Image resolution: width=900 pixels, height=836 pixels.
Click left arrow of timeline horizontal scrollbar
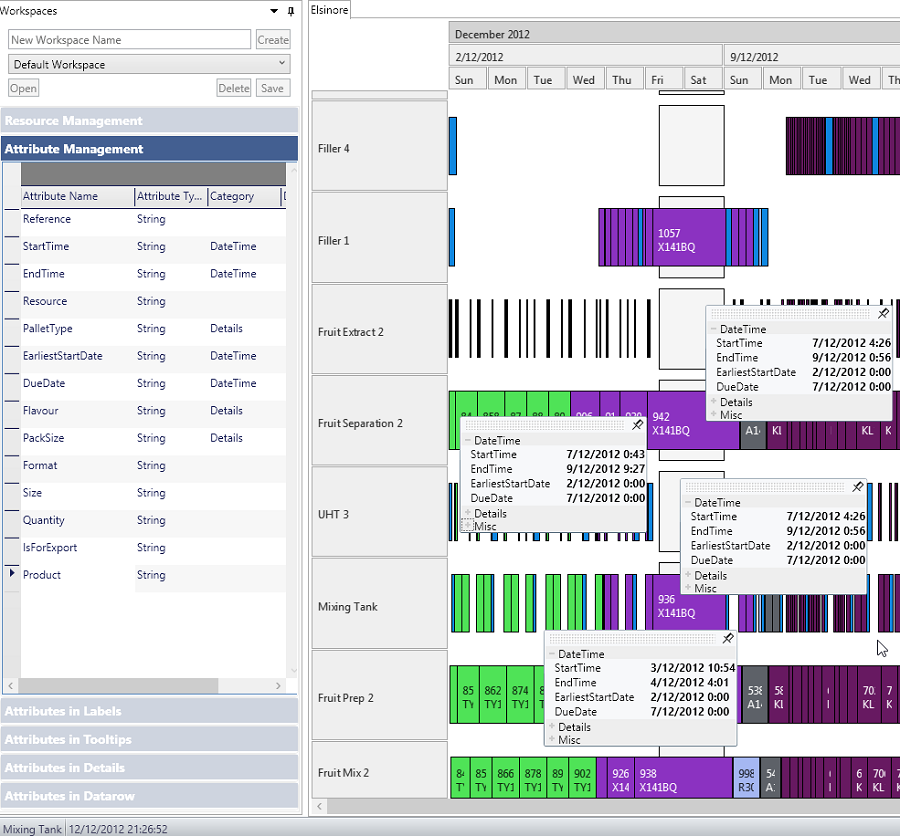(x=320, y=806)
